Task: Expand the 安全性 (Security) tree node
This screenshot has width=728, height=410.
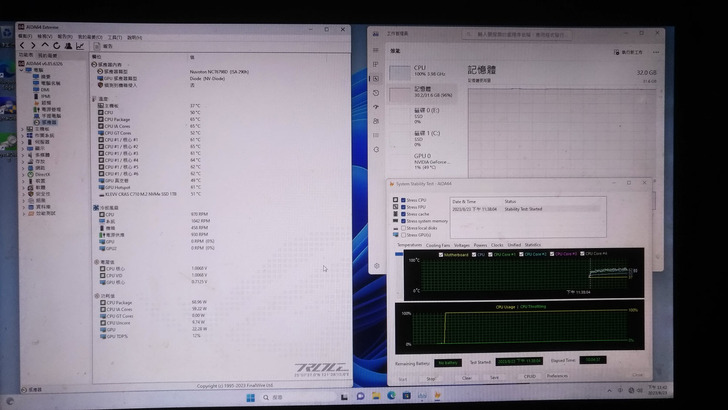Action: 23,194
